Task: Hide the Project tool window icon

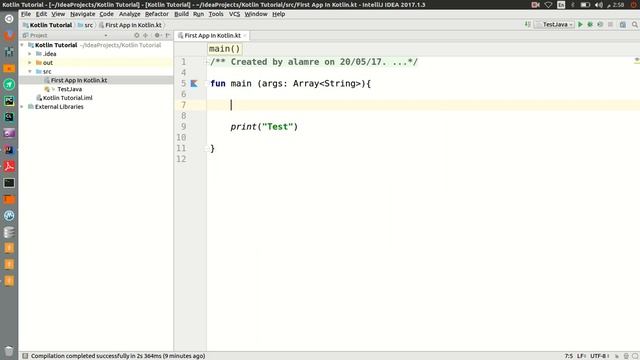Action: [x=167, y=36]
